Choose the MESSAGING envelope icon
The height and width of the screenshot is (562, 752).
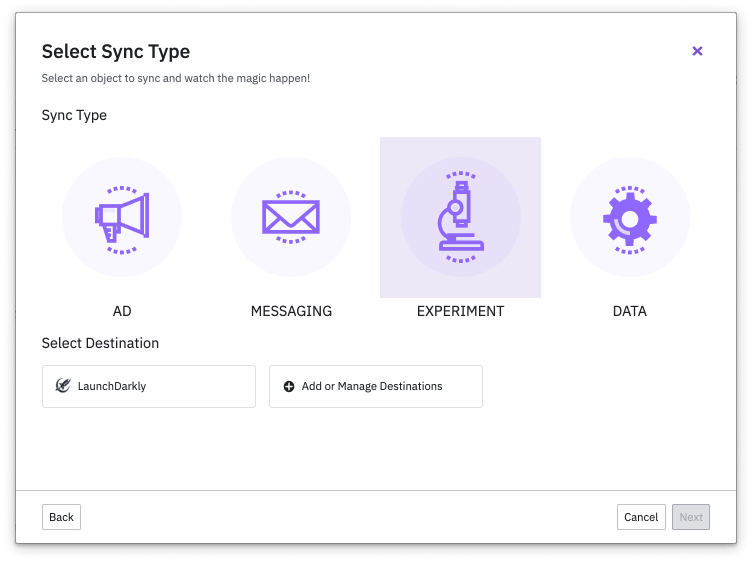tap(291, 217)
